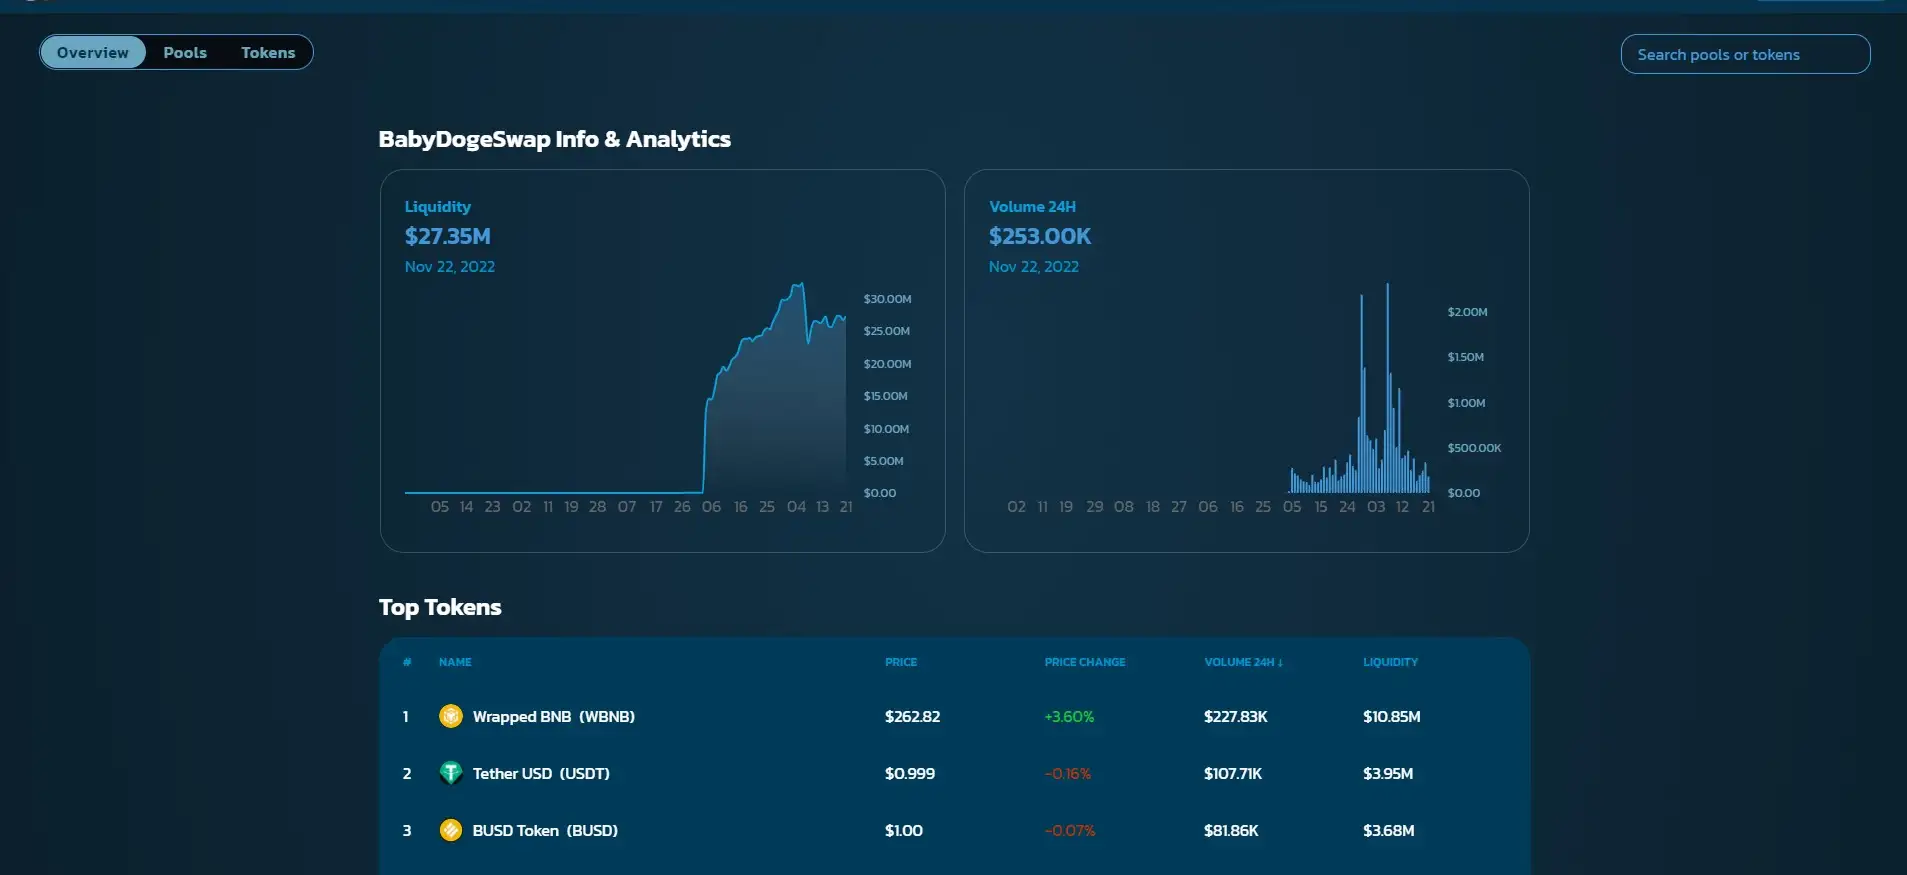The height and width of the screenshot is (875, 1907).
Task: Click the Tether USD token icon
Action: (451, 773)
